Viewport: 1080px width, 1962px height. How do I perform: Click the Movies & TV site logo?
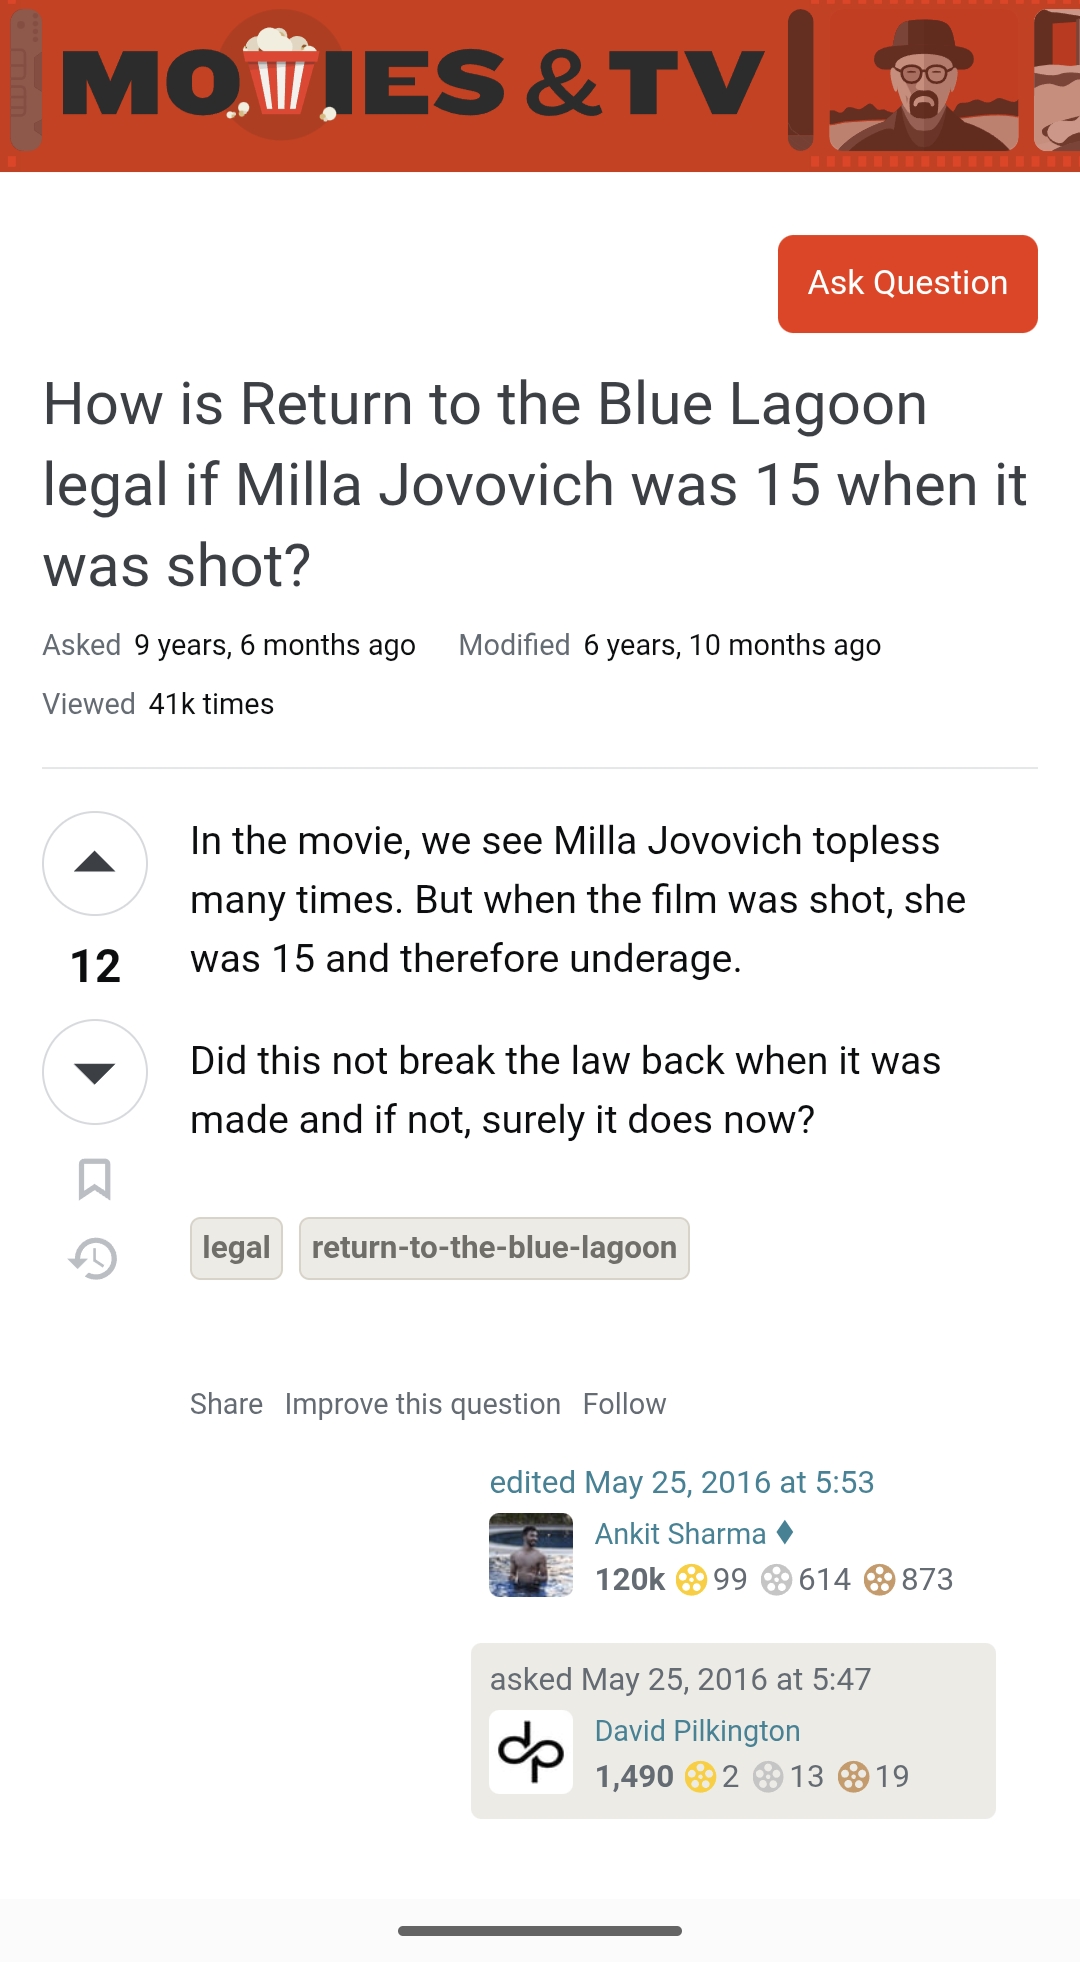[412, 84]
